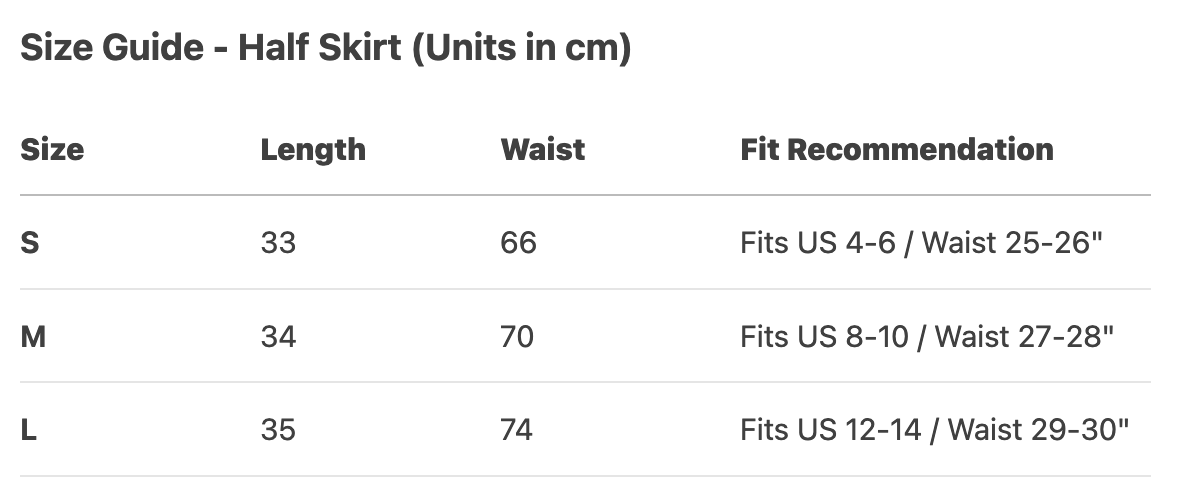Click the 'Fits US 4-6' recommendation text
Viewport: 1202px width, 484px height.
point(817,243)
